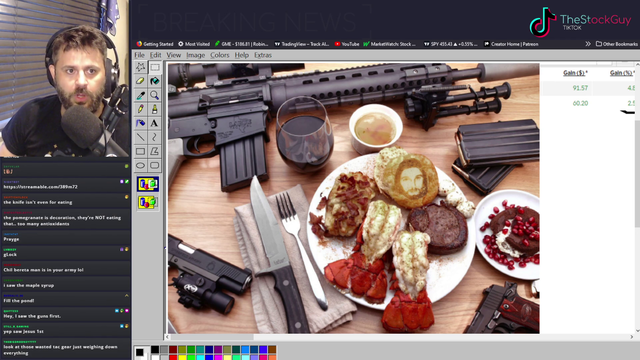Click the webcam video feed of the streamer
Viewport: 640px width, 360px height.
[x=64, y=78]
